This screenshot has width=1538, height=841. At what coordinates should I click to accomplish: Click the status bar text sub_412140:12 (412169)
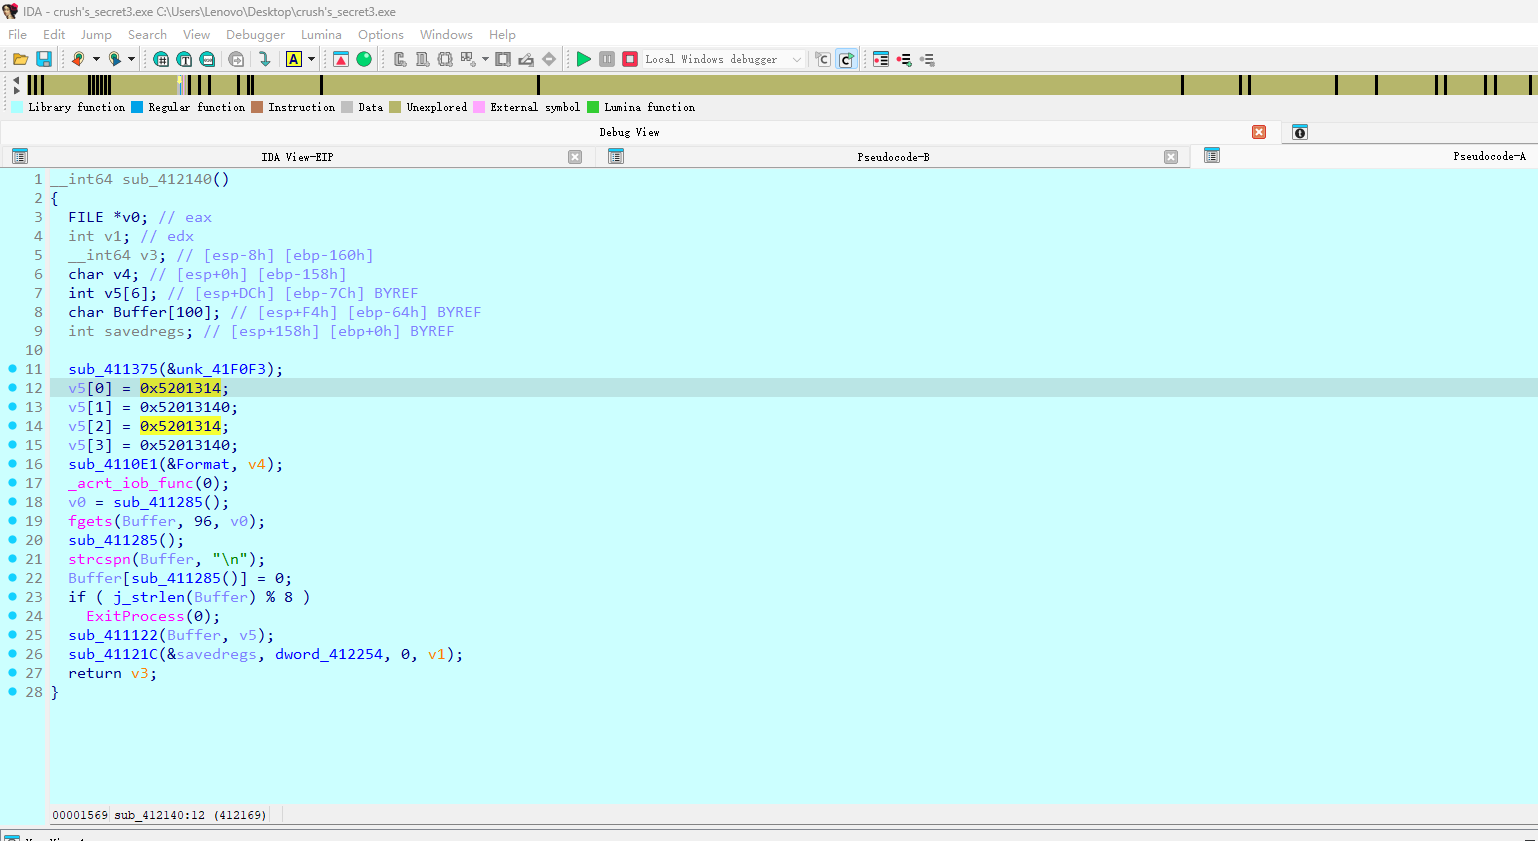[x=190, y=815]
